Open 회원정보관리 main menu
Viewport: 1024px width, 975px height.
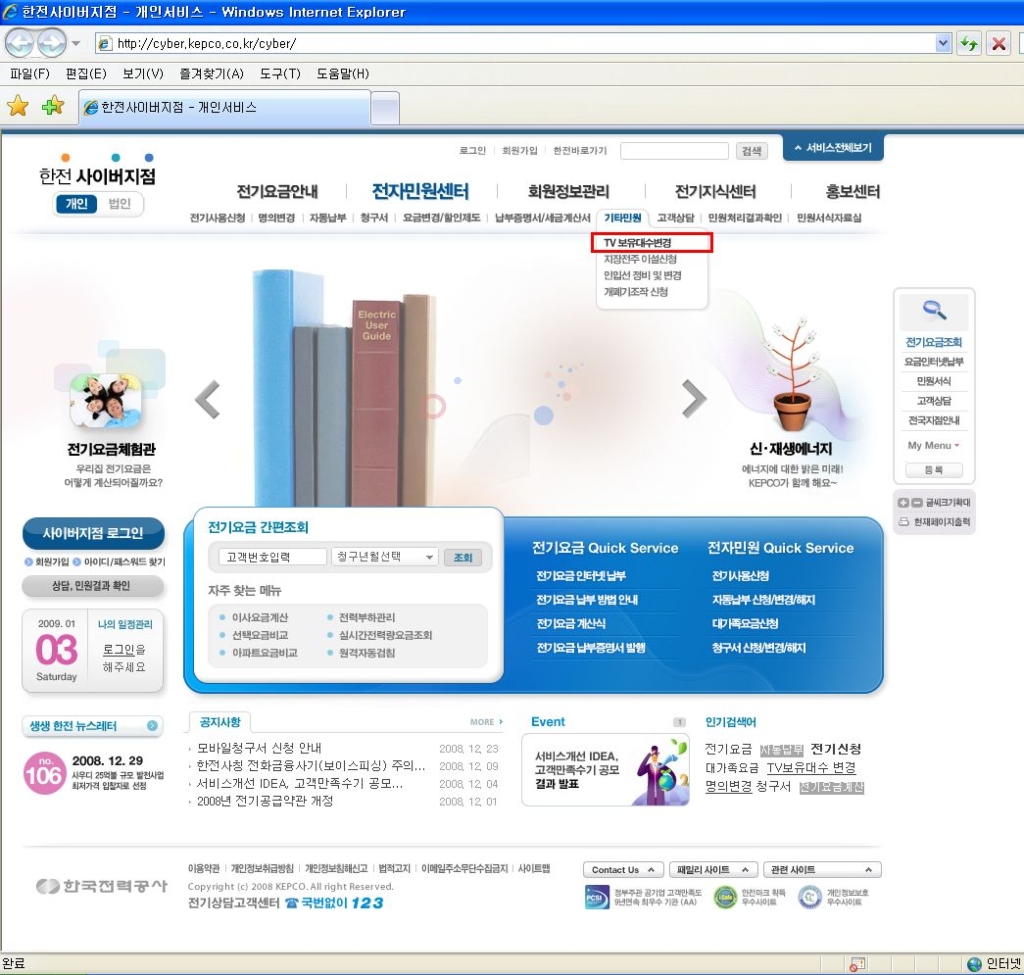coord(568,191)
